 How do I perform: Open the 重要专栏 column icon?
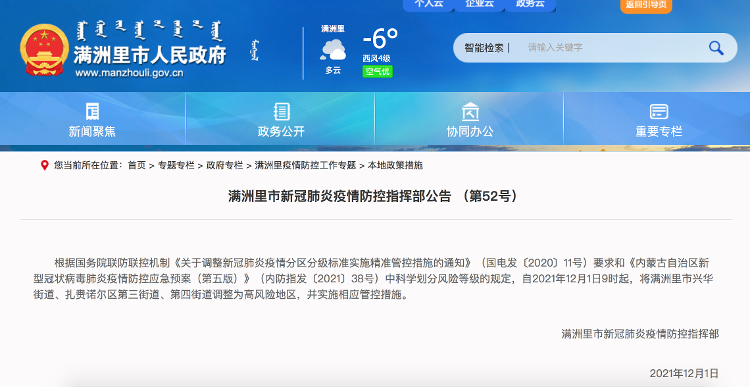click(x=659, y=111)
